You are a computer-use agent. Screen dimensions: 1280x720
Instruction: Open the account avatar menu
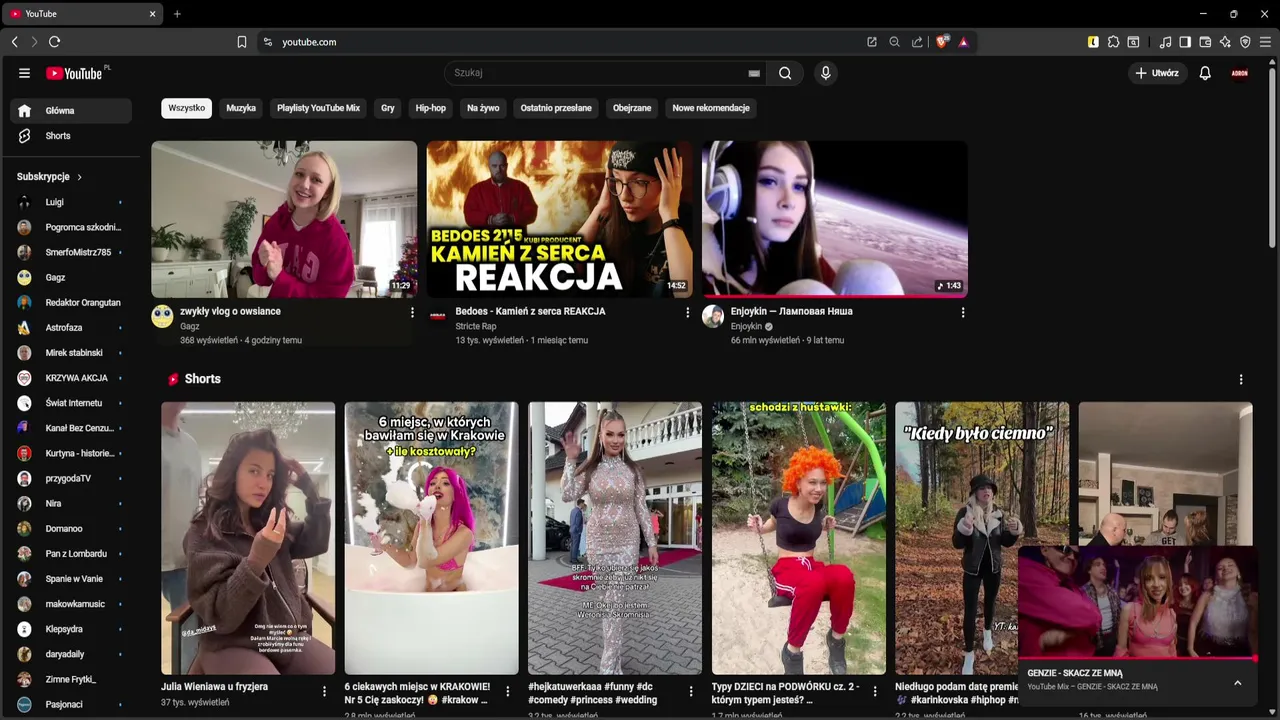[x=1240, y=73]
